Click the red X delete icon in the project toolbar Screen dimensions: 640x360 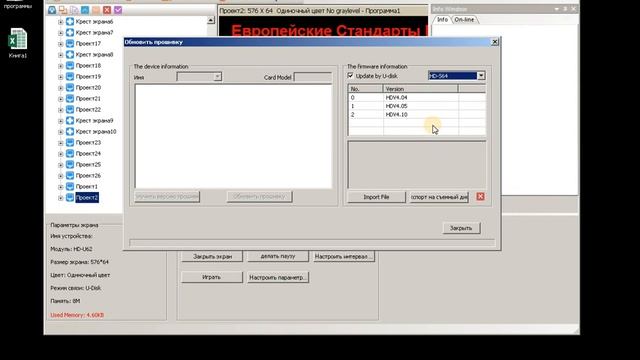tap(107, 10)
